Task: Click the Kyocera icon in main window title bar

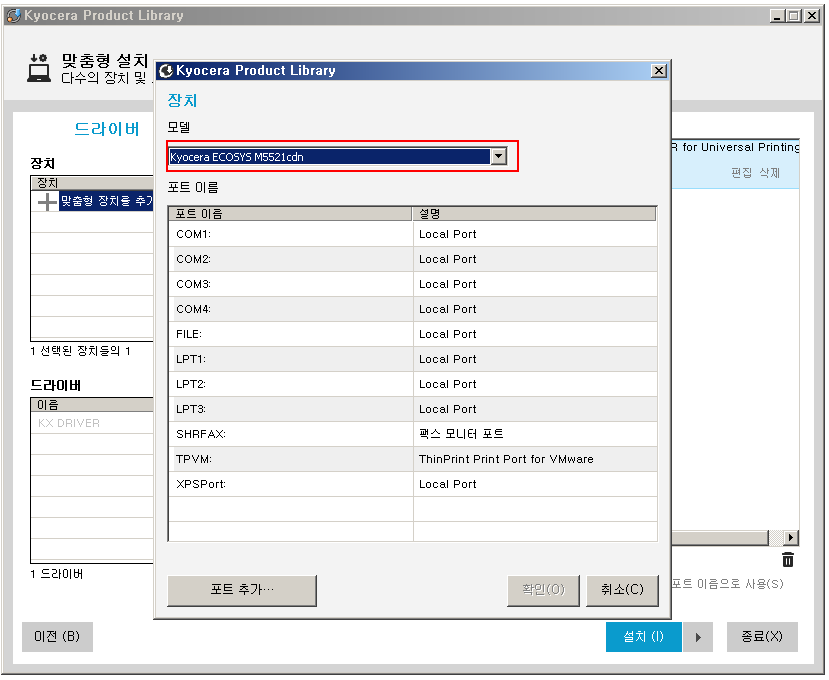Action: 14,15
